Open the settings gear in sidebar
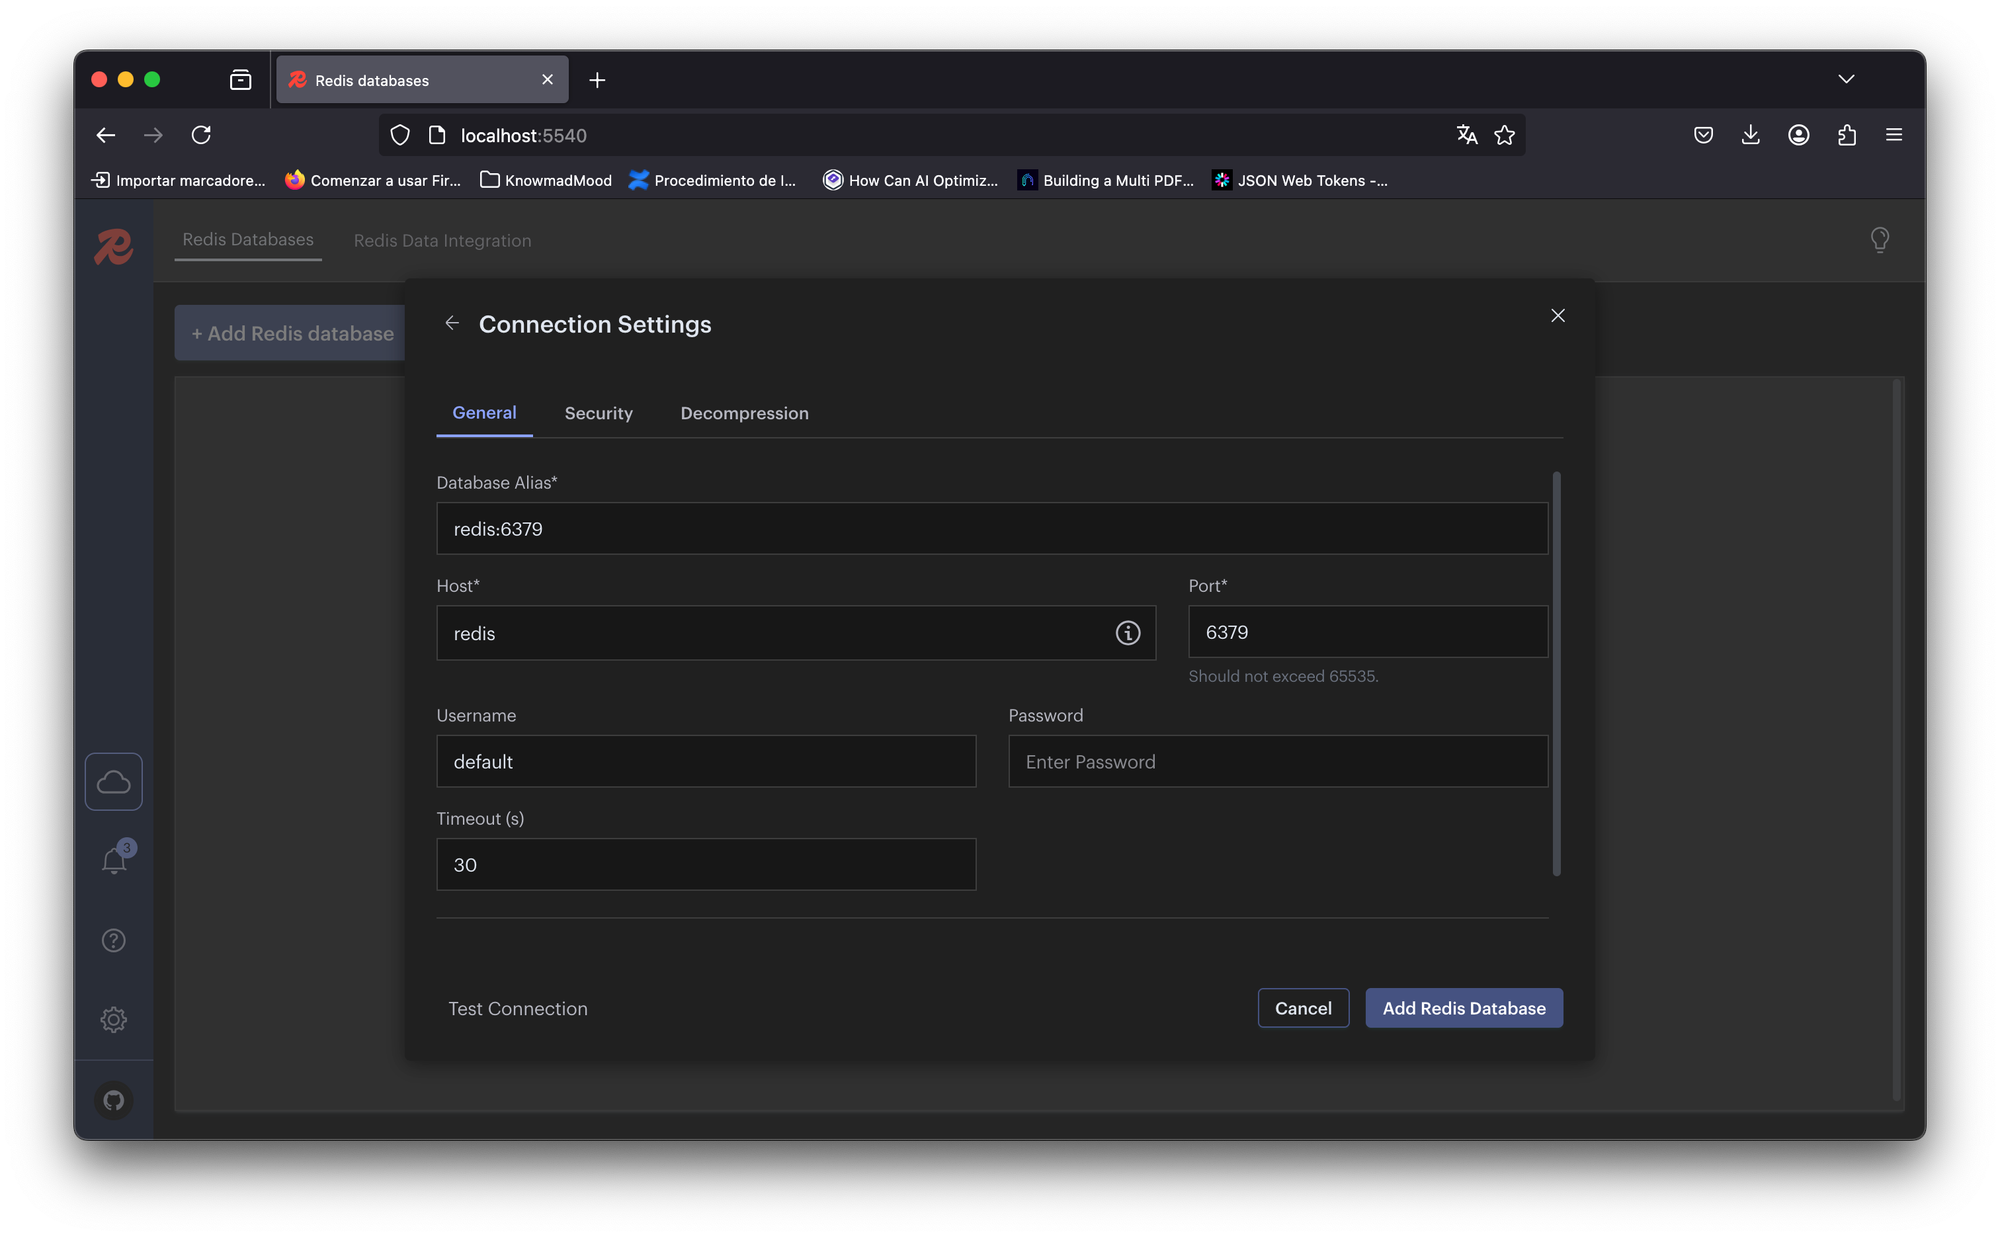Viewport: 2000px width, 1238px height. [x=114, y=1019]
